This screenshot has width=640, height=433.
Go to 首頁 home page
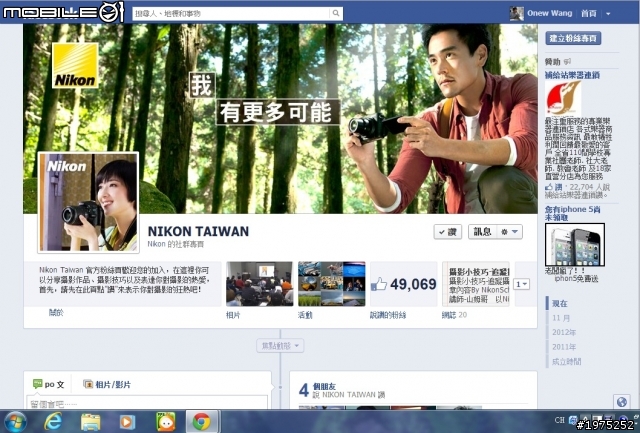(589, 13)
